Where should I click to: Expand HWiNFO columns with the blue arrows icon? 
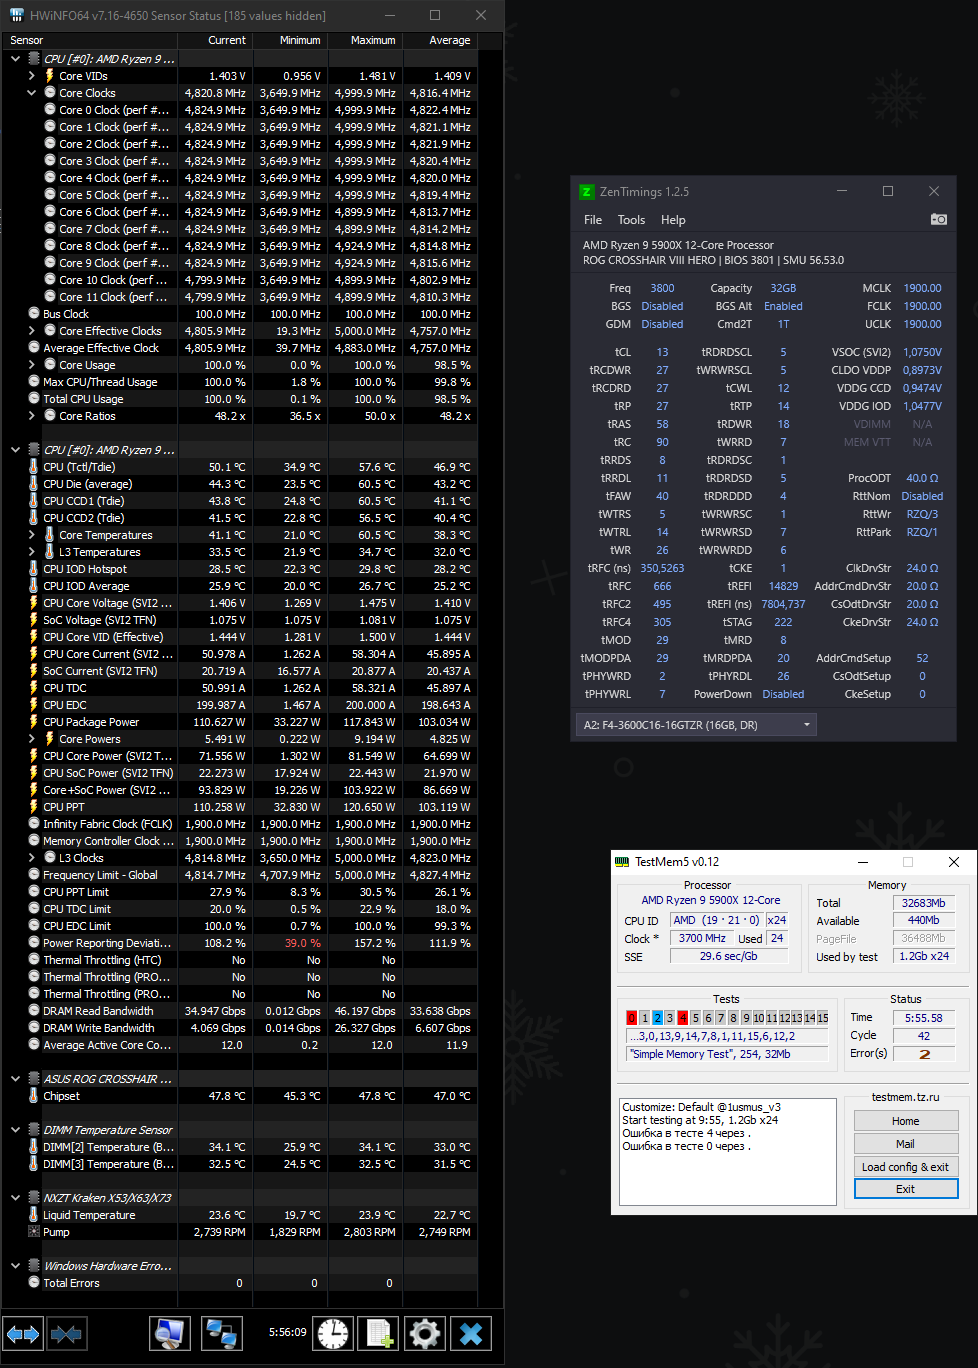click(23, 1333)
